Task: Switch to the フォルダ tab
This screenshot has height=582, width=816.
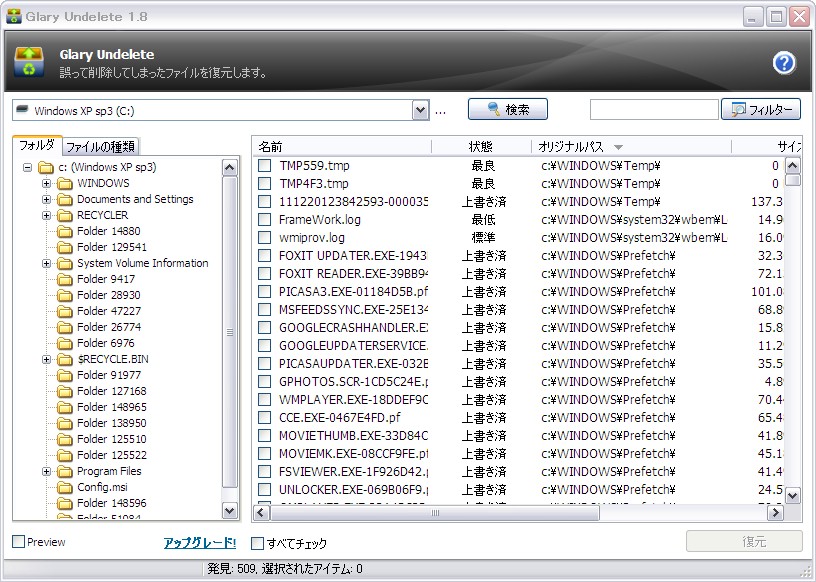Action: click(37, 145)
